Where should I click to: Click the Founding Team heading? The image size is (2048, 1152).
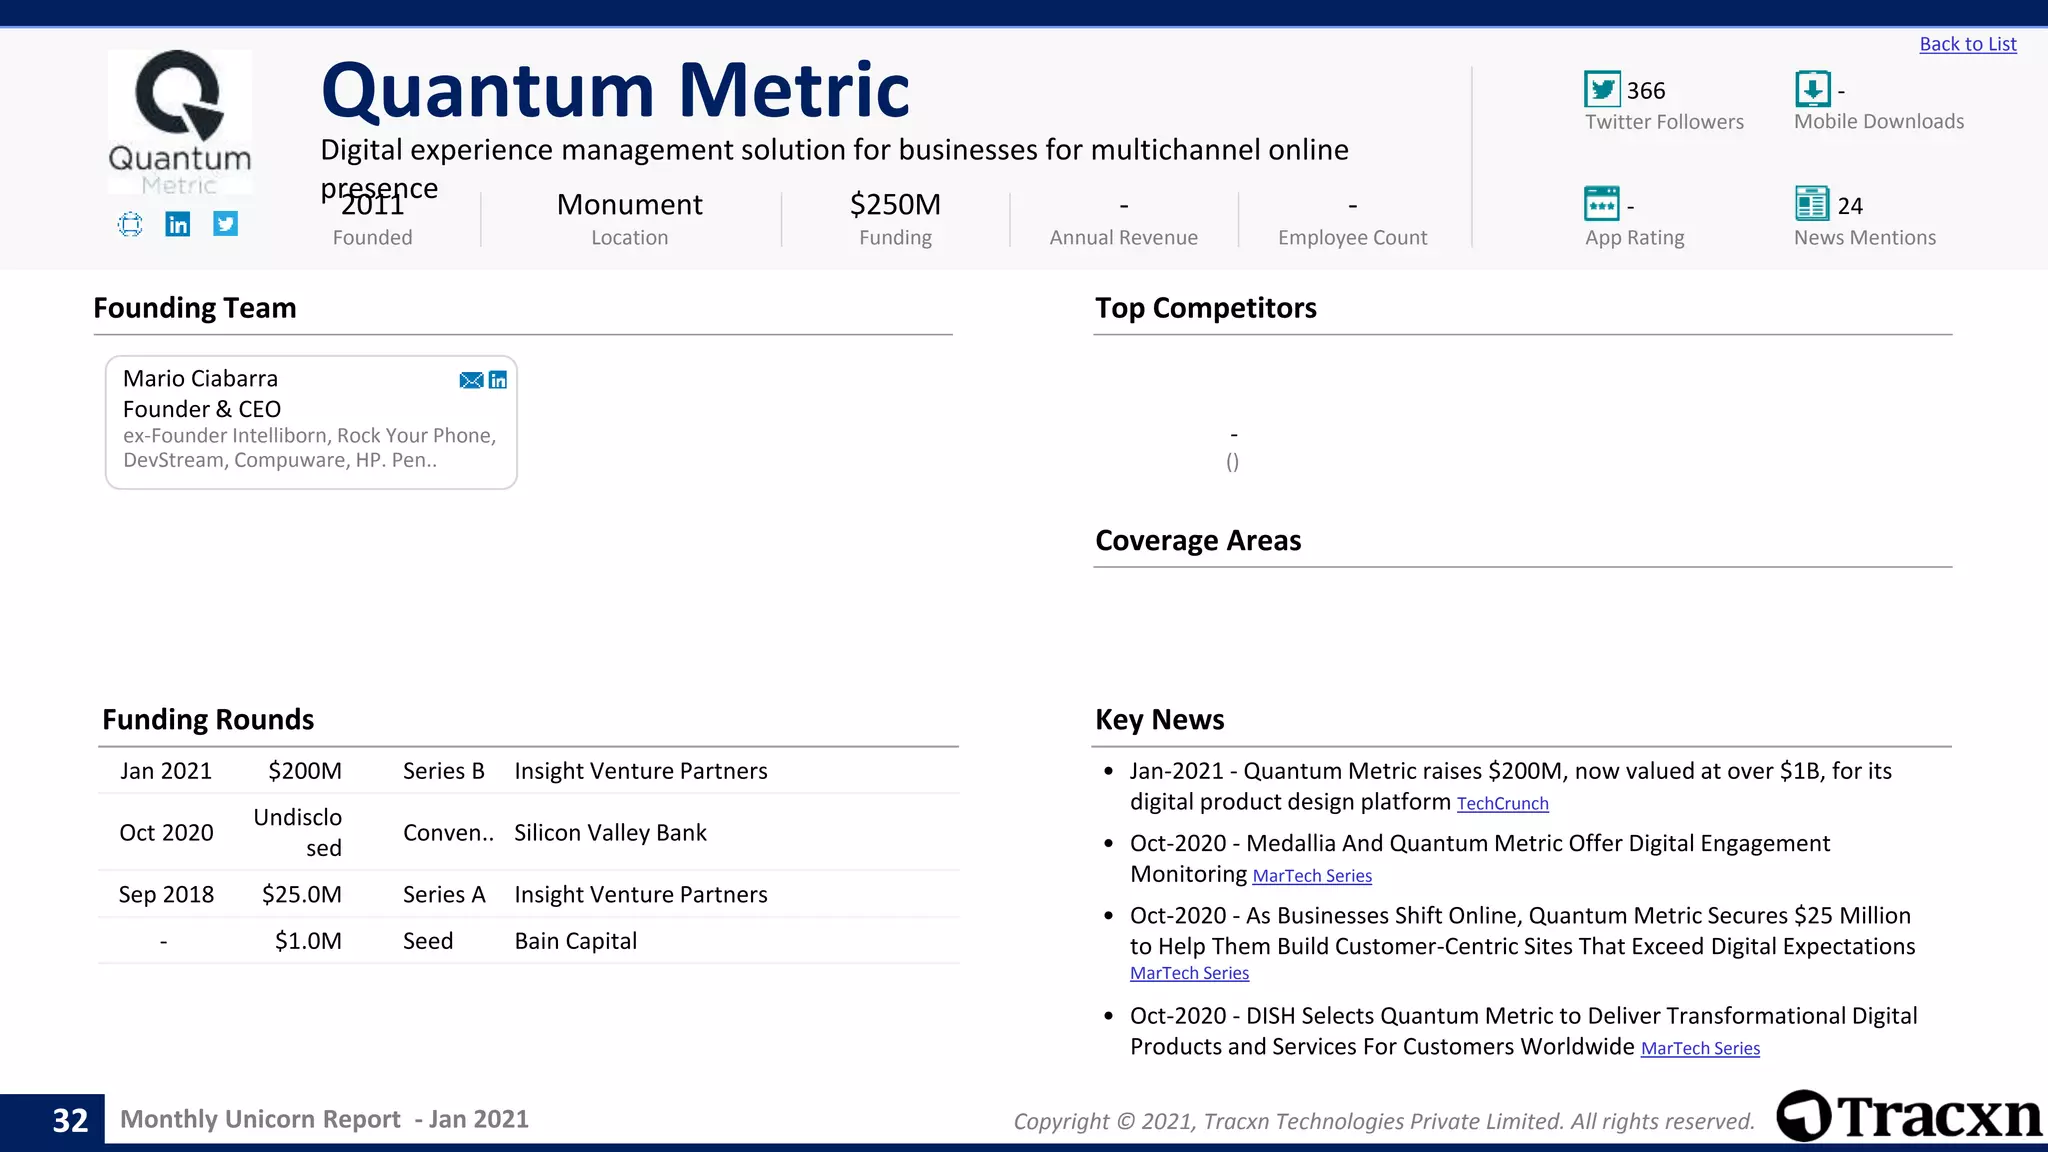(195, 308)
